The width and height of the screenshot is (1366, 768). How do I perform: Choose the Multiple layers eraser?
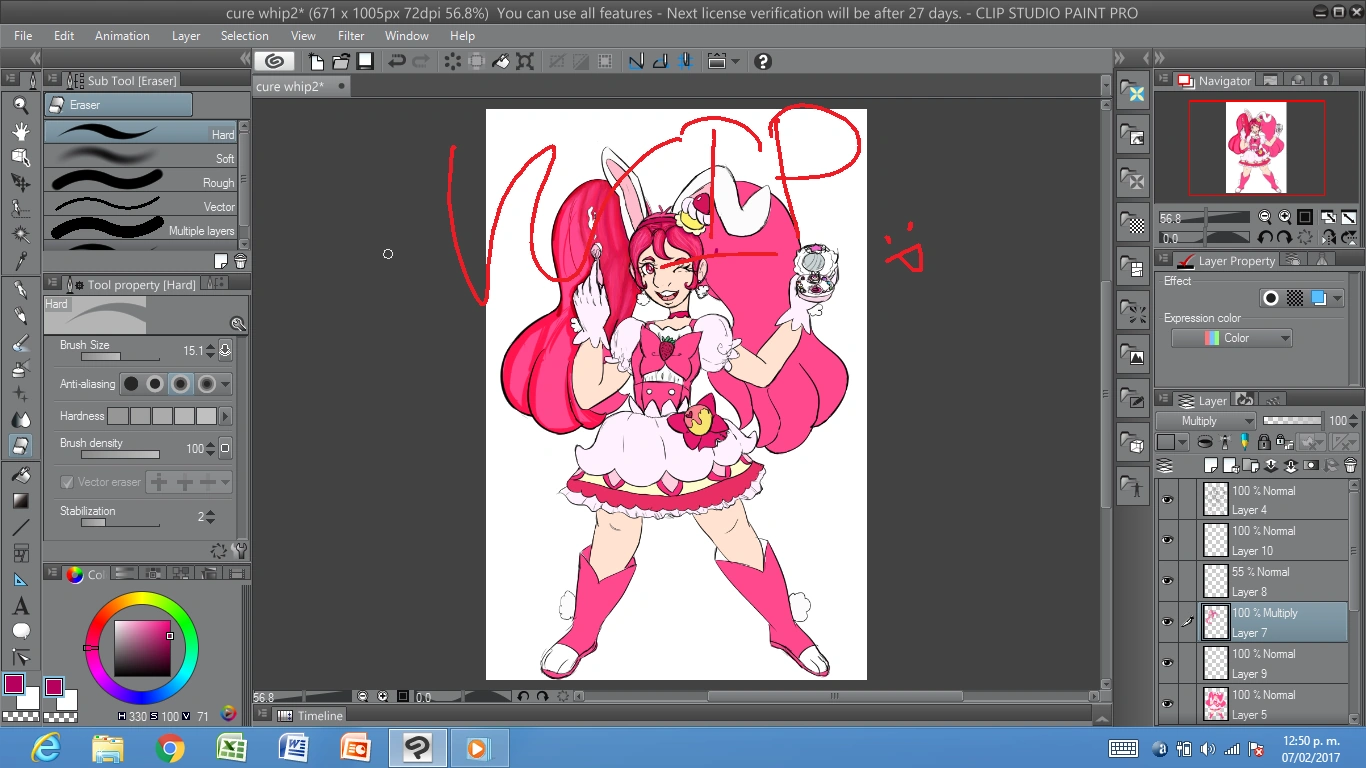pos(140,230)
